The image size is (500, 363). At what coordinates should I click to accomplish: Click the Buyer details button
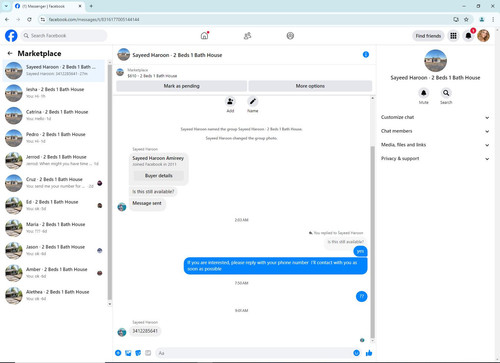[159, 176]
